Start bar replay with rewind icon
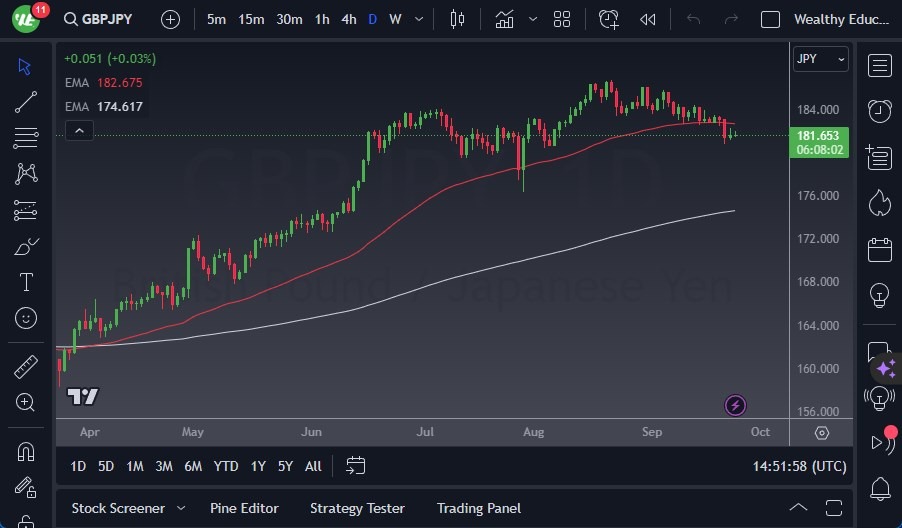The width and height of the screenshot is (902, 528). pos(648,19)
